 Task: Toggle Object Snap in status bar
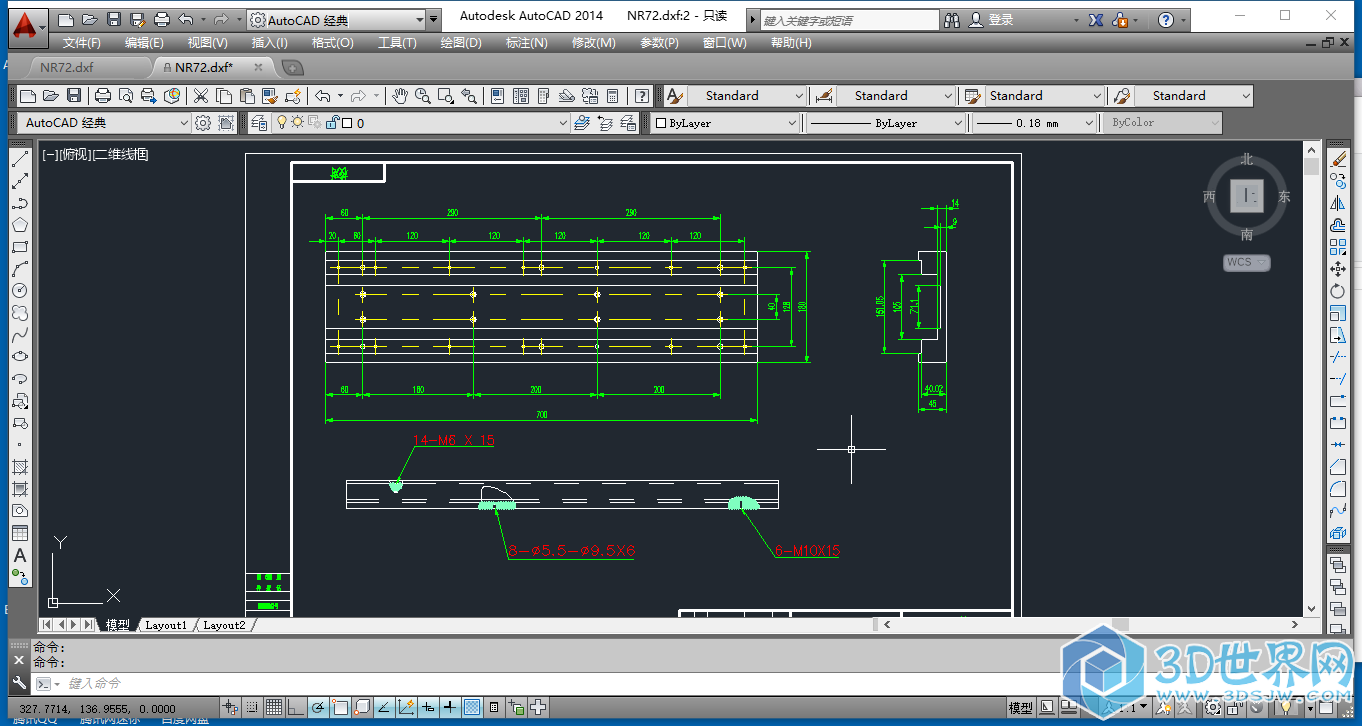click(339, 708)
